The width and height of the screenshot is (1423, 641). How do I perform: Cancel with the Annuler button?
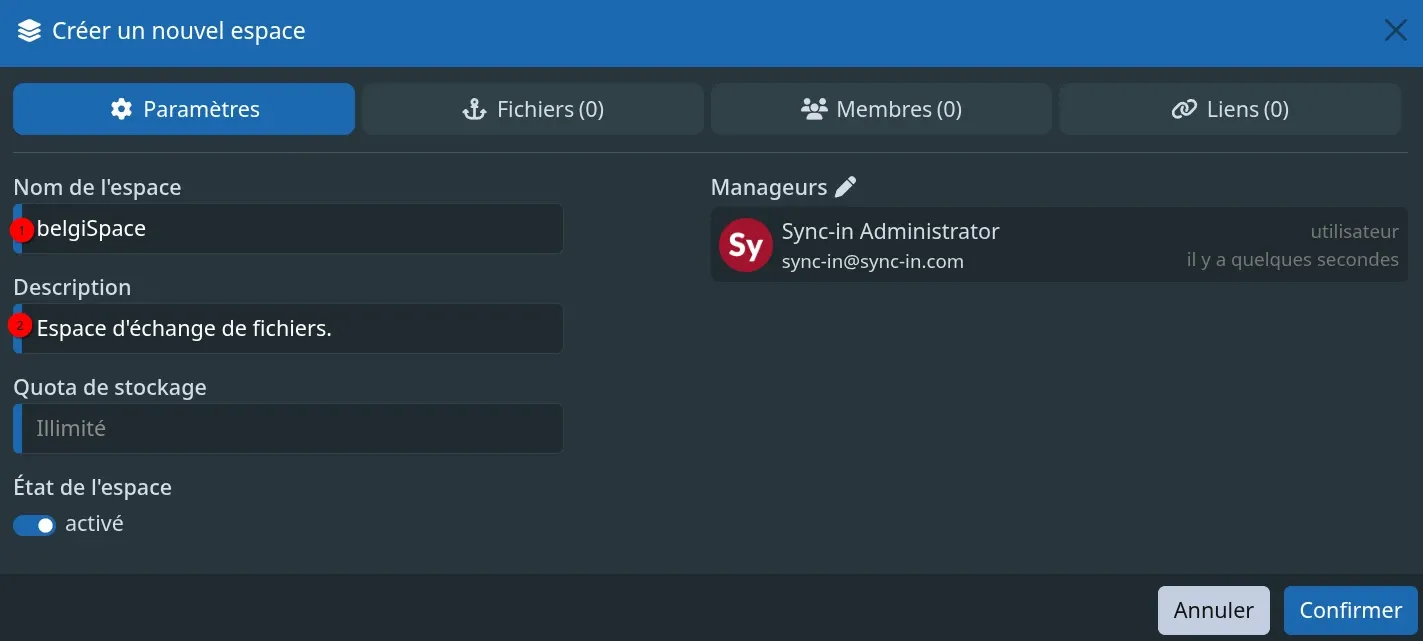tap(1214, 610)
